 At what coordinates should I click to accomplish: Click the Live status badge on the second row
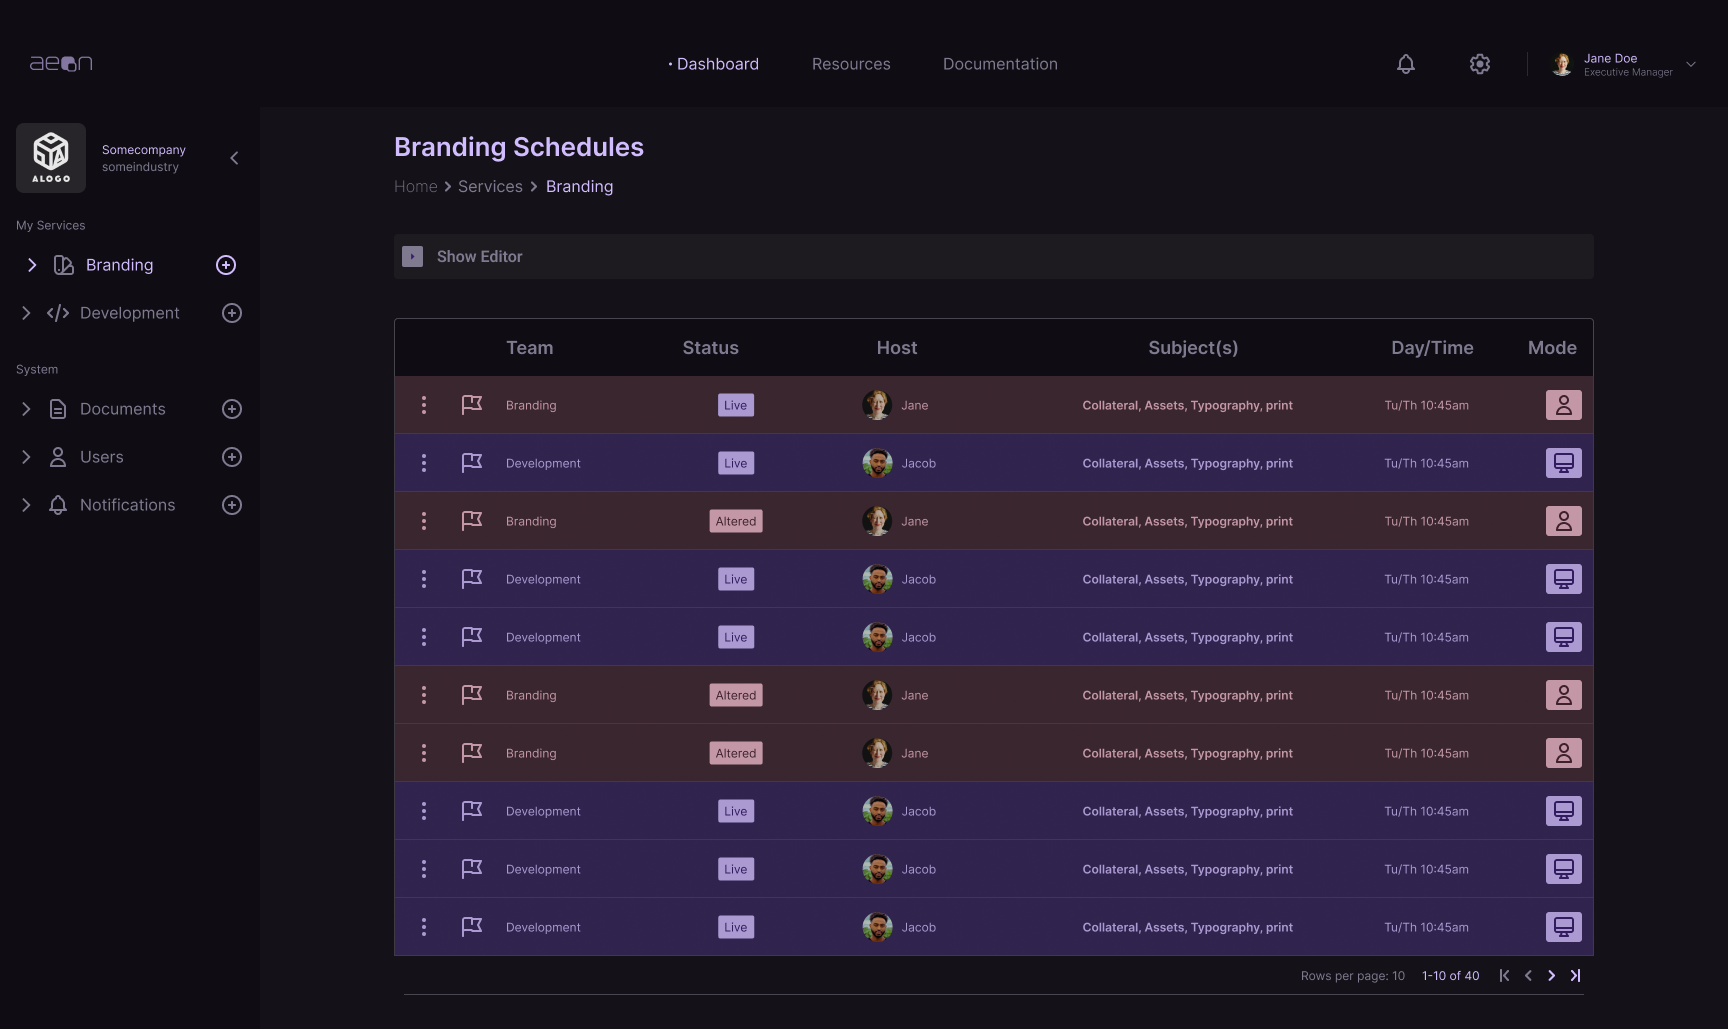pyautogui.click(x=735, y=463)
